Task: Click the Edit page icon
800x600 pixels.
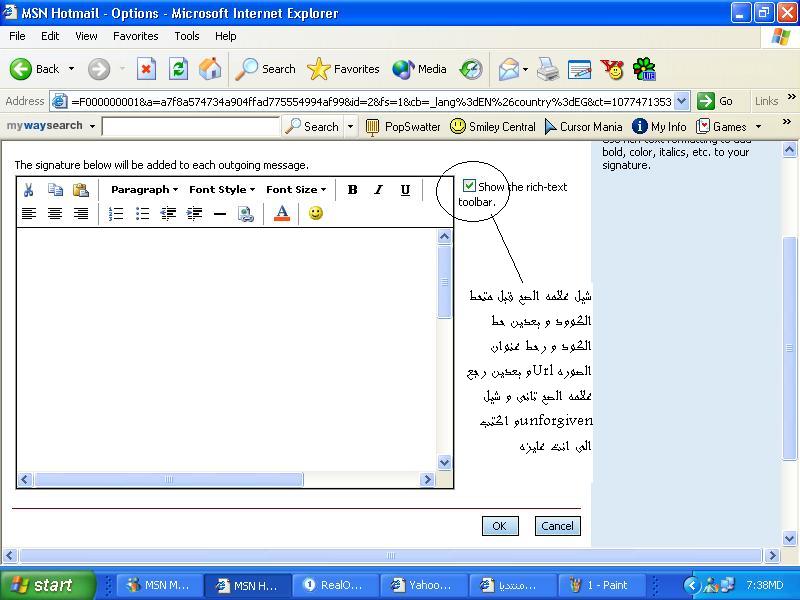Action: tap(580, 69)
